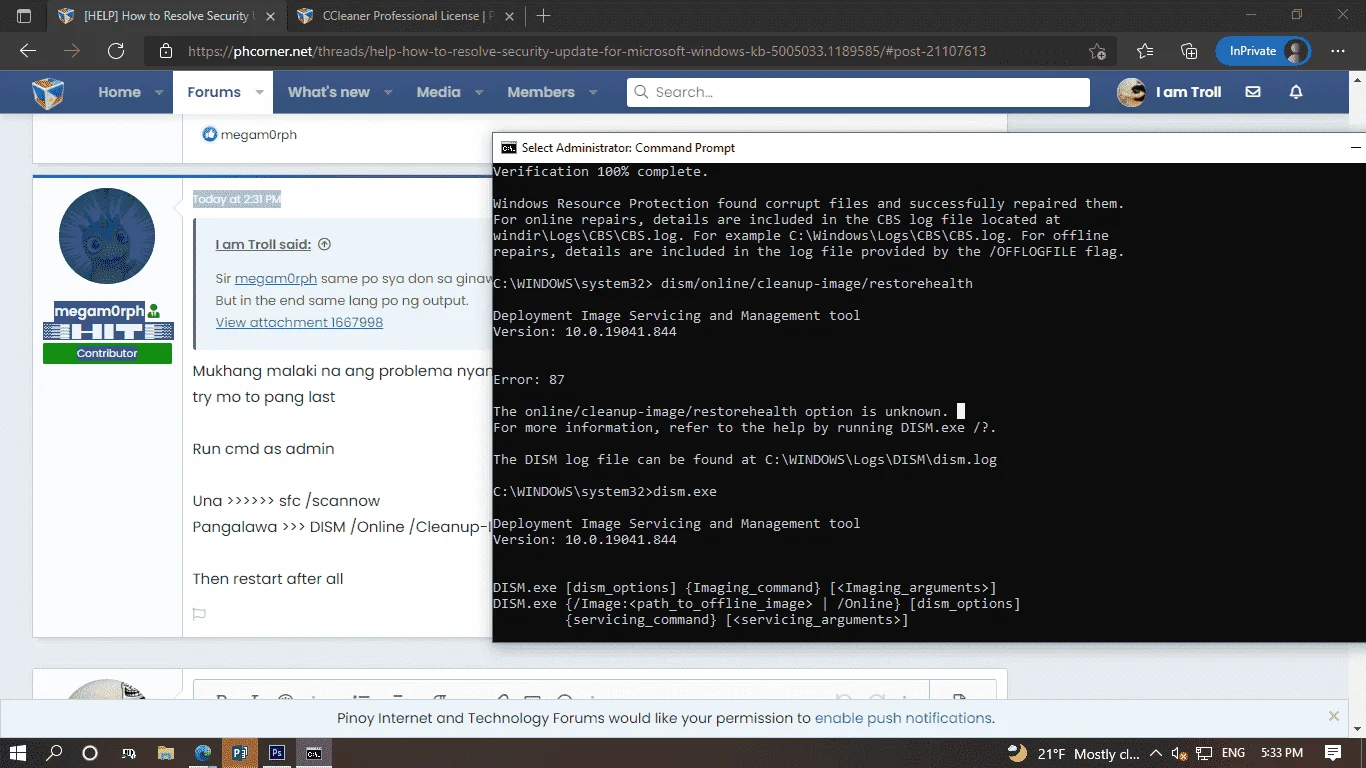This screenshot has height=768, width=1366.
Task: Open megam0rph's profile avatar
Action: 107,236
